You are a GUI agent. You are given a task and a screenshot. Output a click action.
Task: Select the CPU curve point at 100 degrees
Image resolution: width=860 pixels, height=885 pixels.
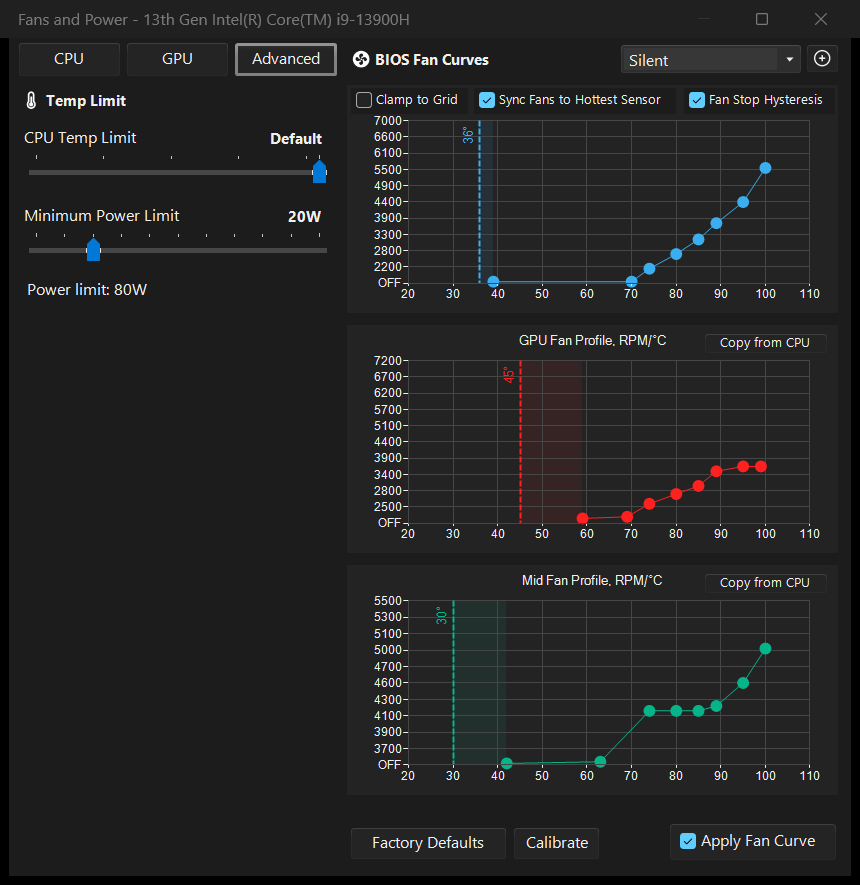(765, 168)
